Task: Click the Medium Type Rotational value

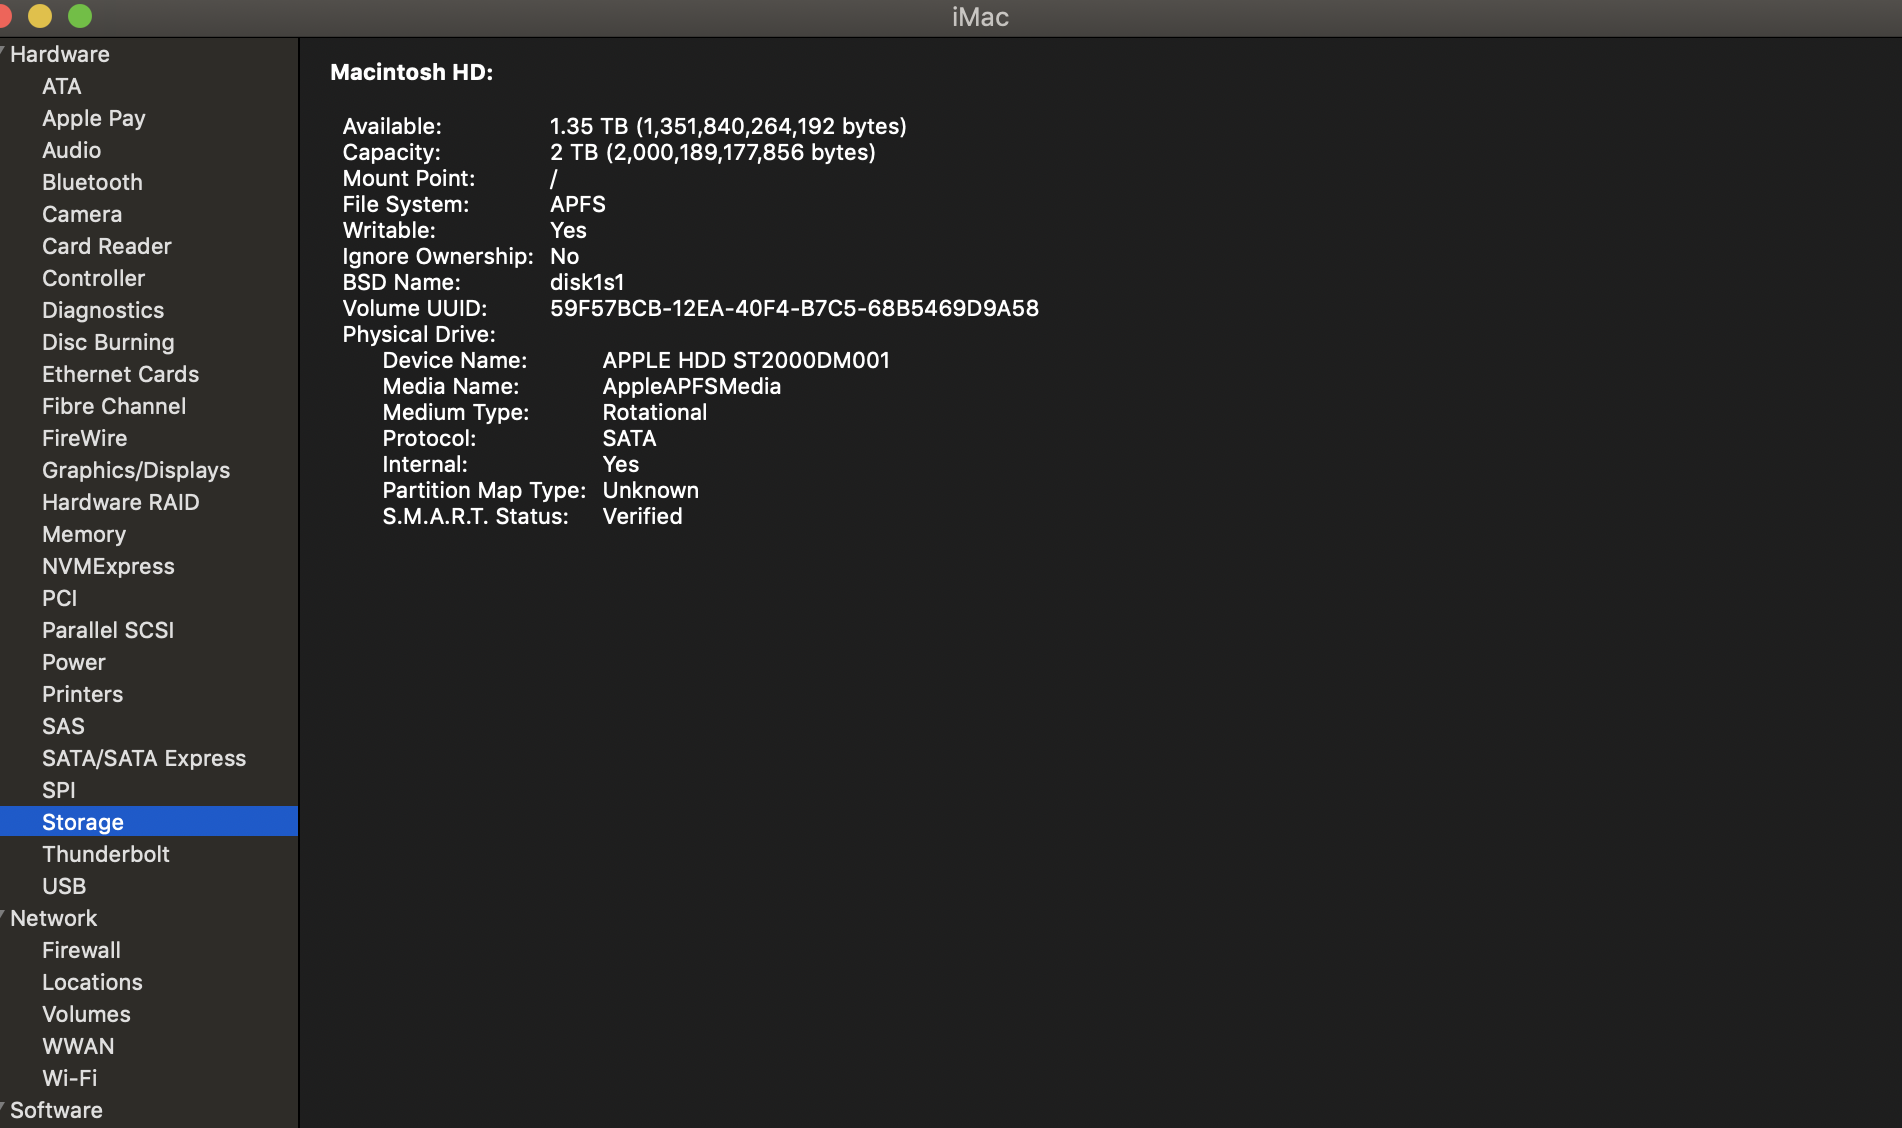Action: click(654, 412)
